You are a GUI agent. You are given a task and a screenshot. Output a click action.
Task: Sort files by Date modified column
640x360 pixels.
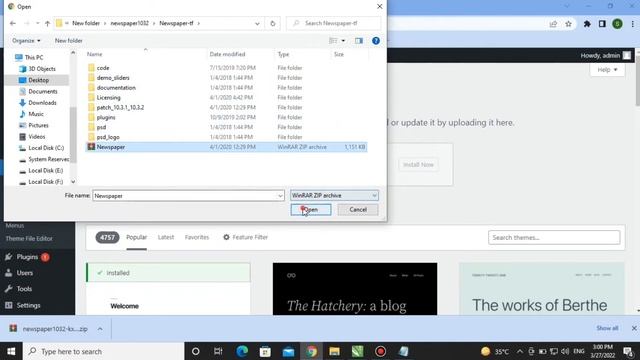coord(227,54)
